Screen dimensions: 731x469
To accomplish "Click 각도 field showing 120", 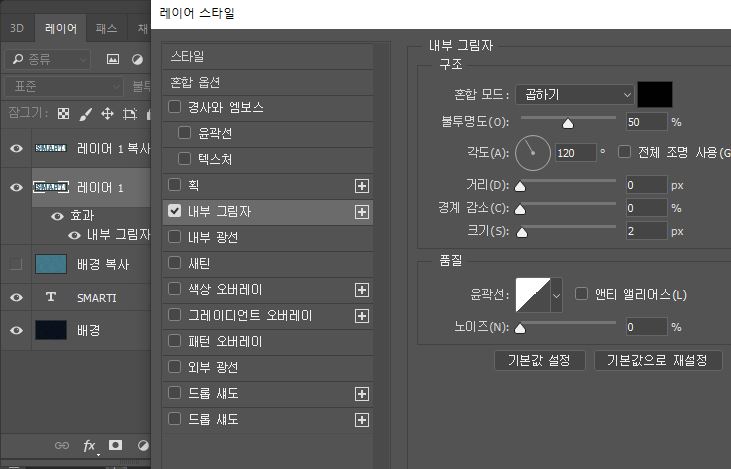I will 575,153.
